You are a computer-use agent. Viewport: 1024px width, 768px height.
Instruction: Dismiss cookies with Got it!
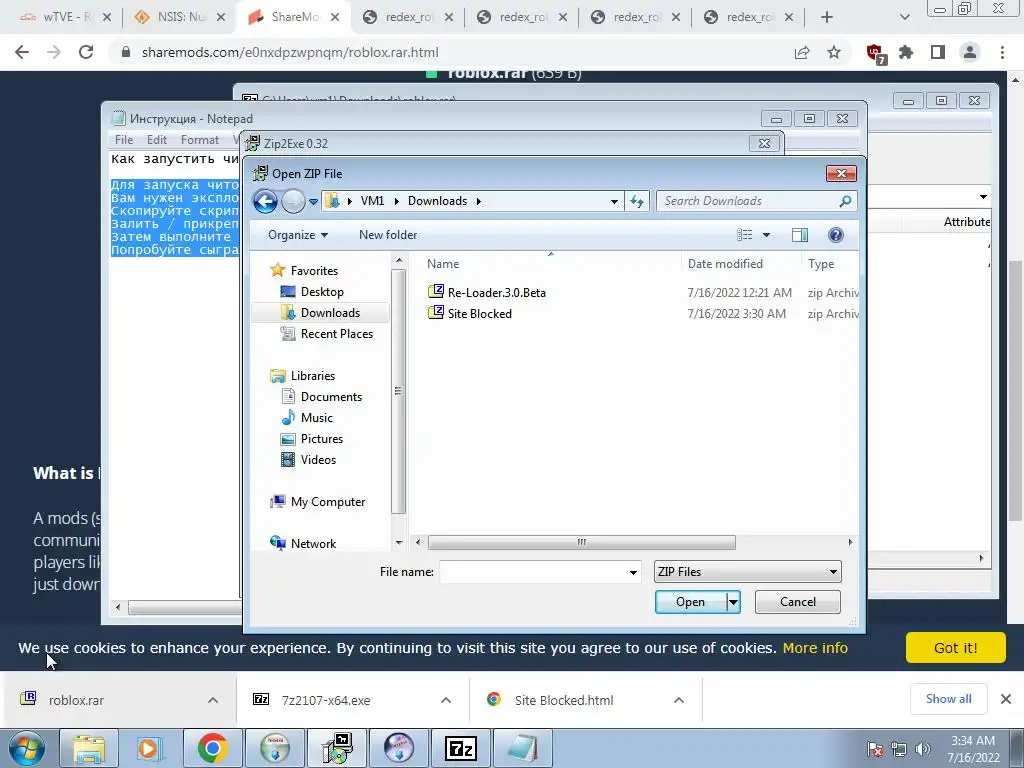[955, 648]
